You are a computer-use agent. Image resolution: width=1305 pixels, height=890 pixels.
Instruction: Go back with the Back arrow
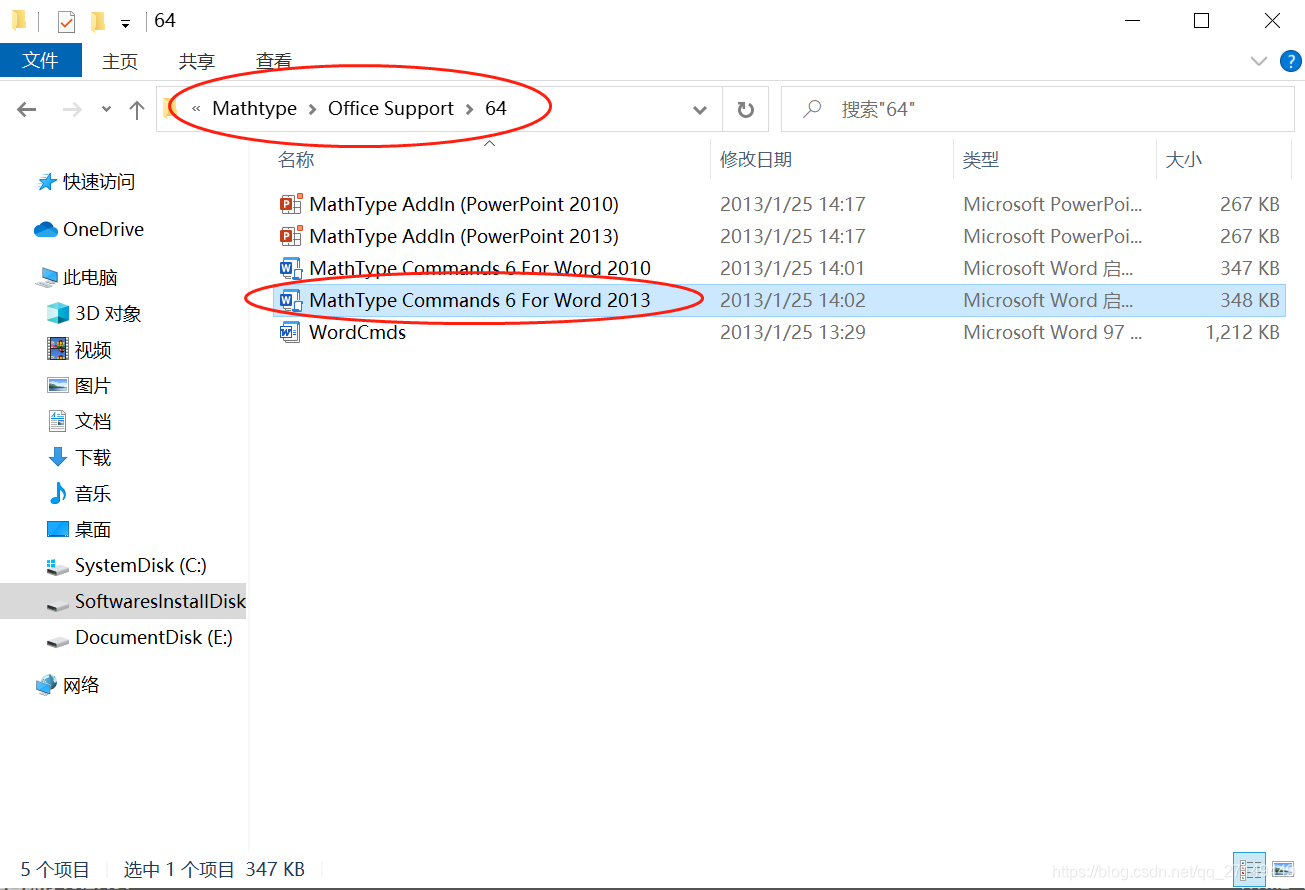pos(27,110)
